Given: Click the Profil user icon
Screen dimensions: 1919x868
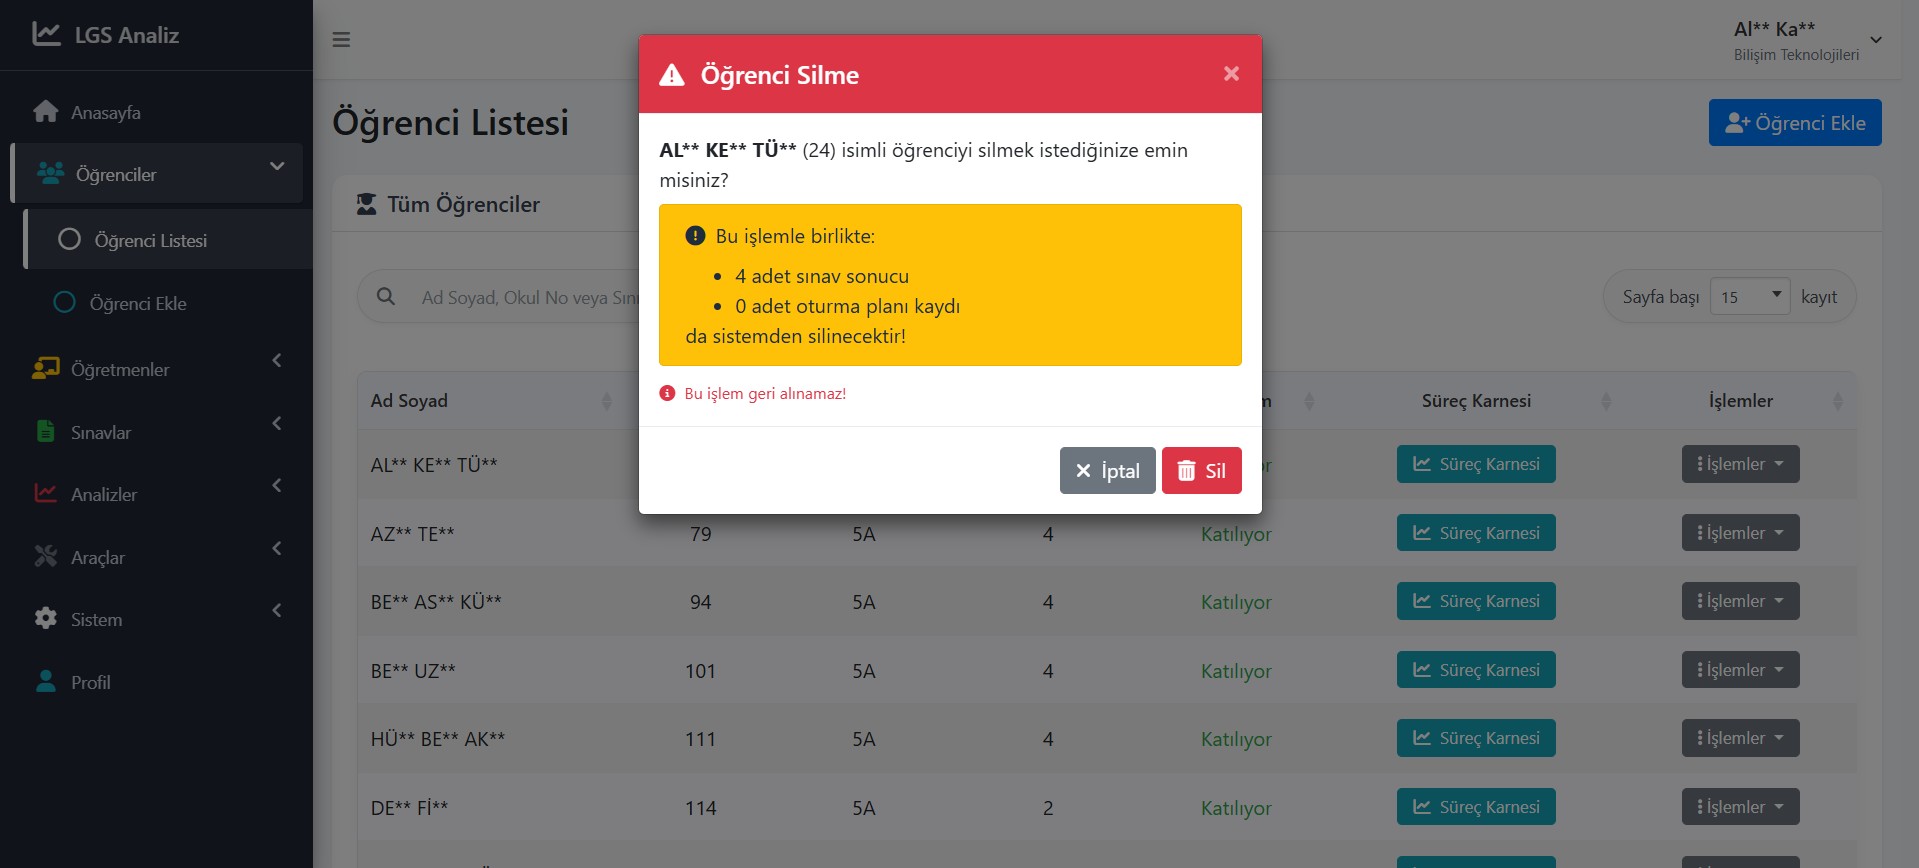Looking at the screenshot, I should pos(46,682).
